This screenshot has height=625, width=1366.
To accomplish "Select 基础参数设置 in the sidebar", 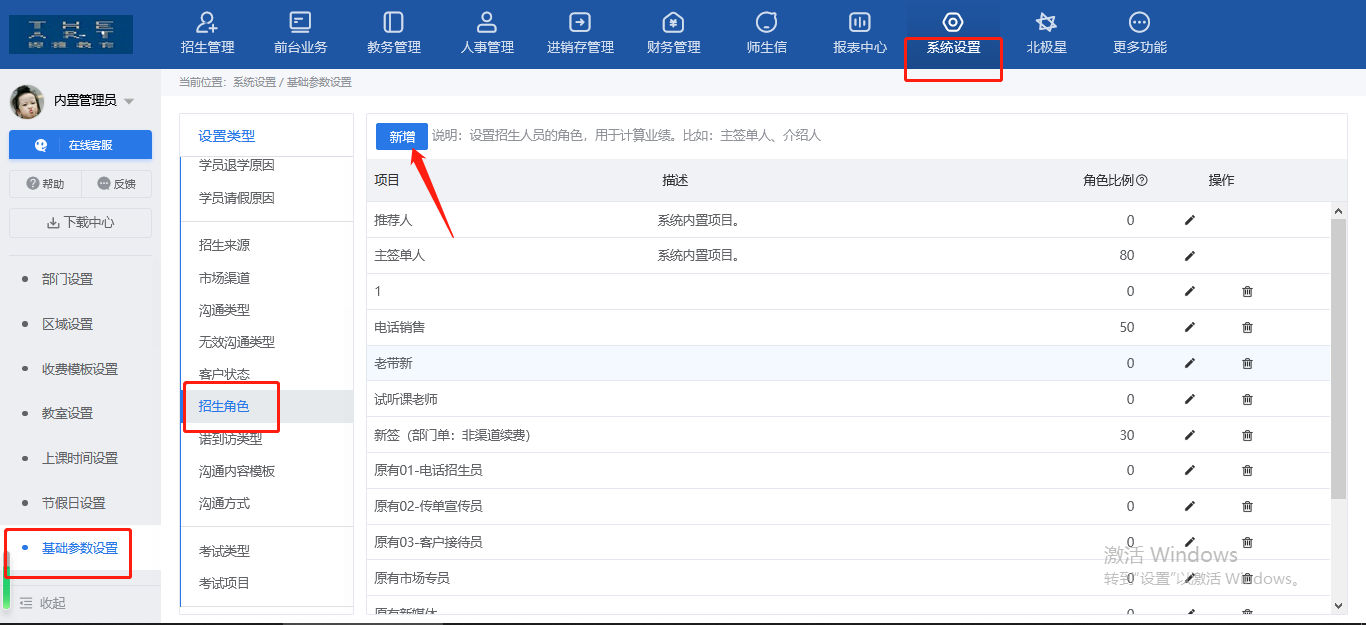I will pos(80,548).
